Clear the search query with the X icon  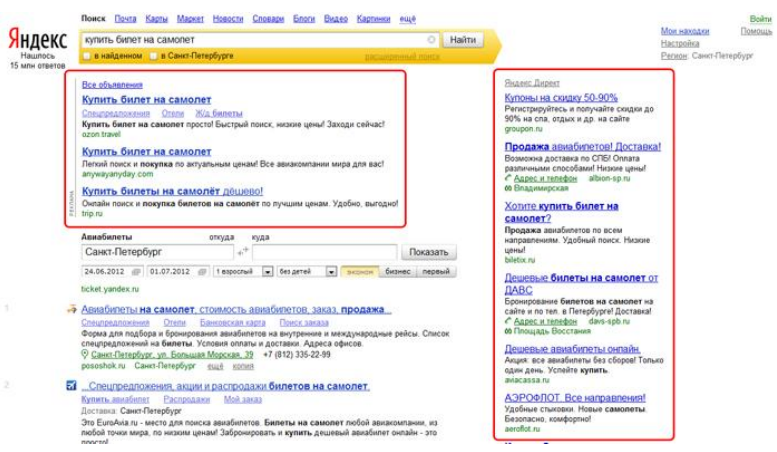[x=431, y=40]
